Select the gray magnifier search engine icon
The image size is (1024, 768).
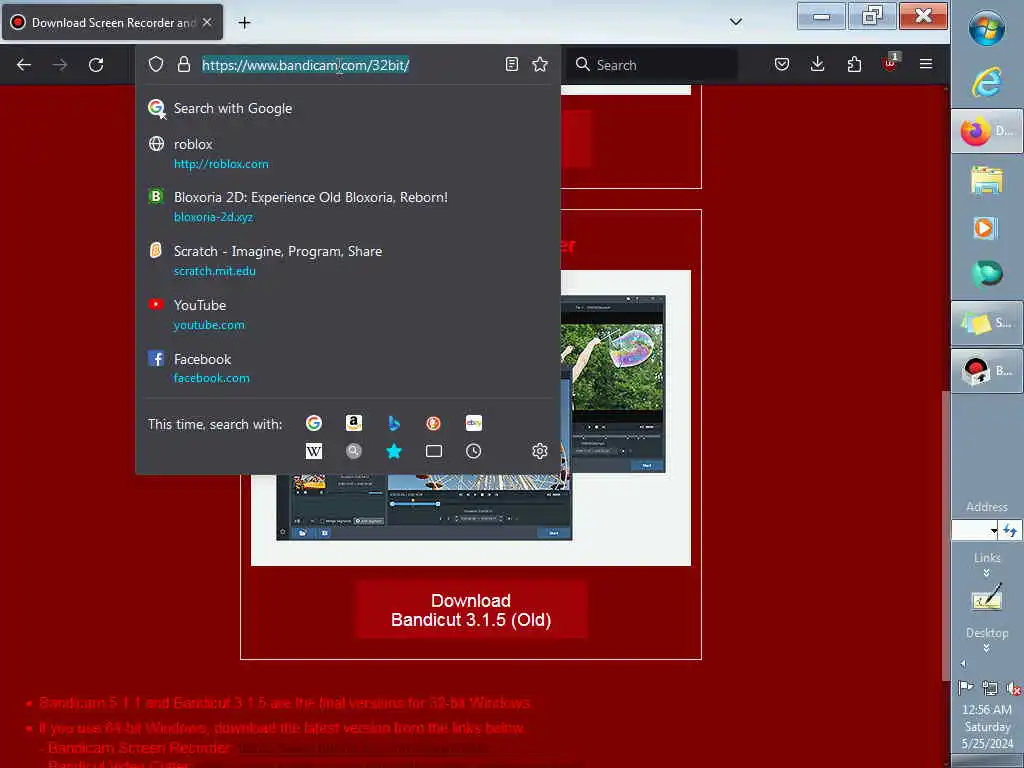coord(354,451)
